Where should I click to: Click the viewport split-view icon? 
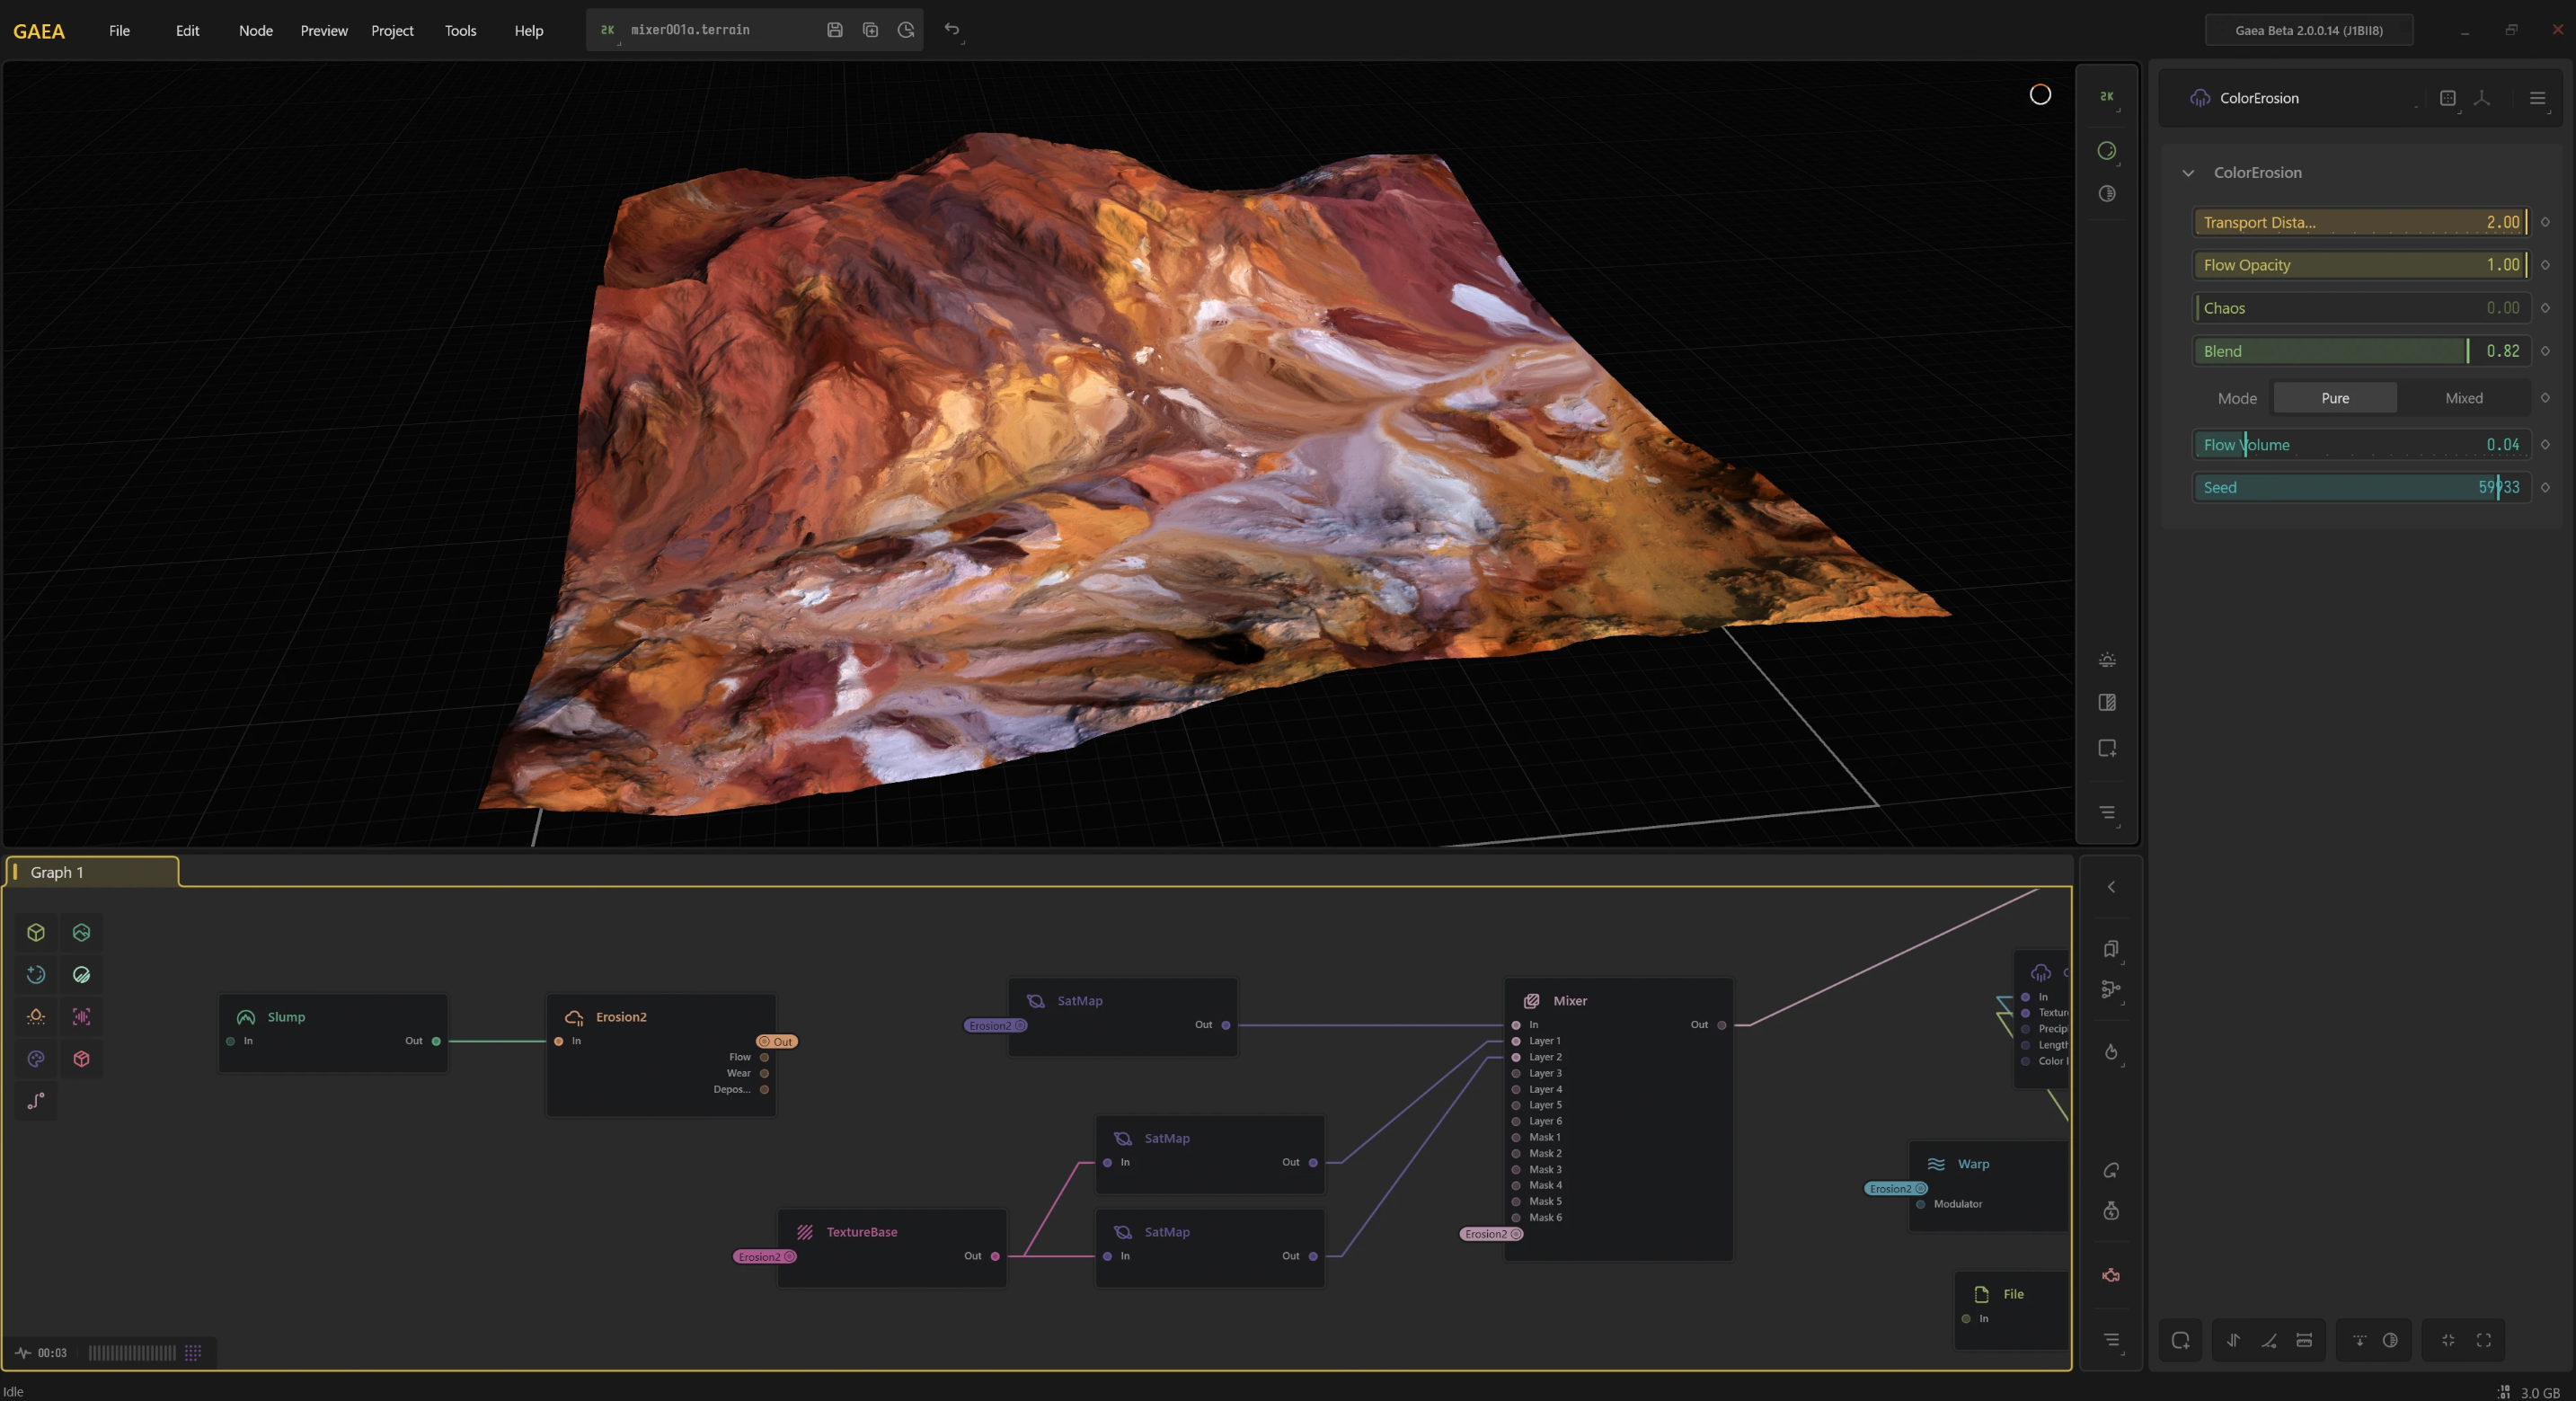[2107, 703]
